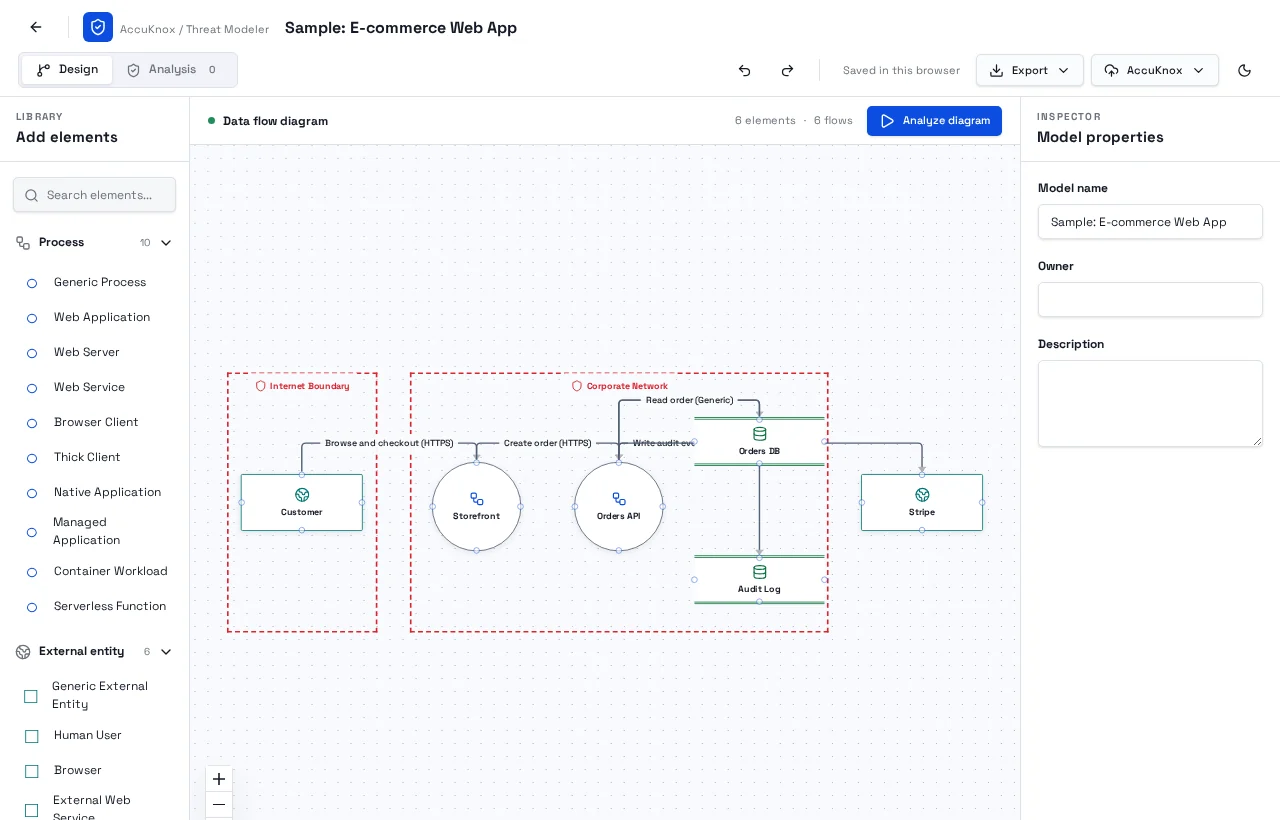This screenshot has width=1280, height=820.
Task: Click the Corporate Network boundary label
Action: pos(619,386)
